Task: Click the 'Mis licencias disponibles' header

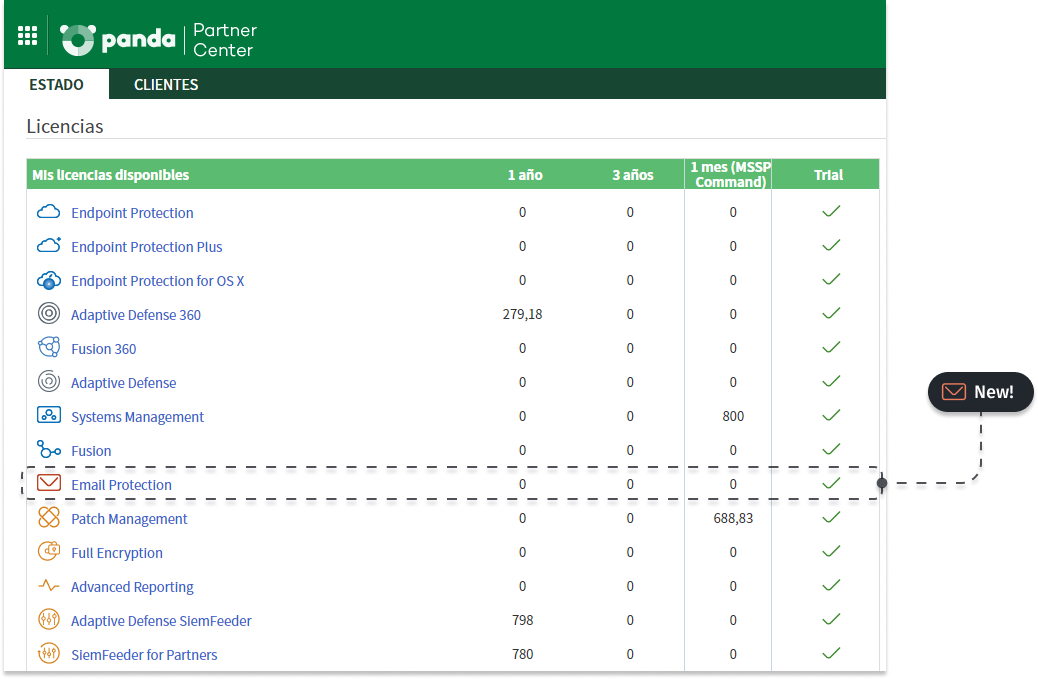Action: 111,175
